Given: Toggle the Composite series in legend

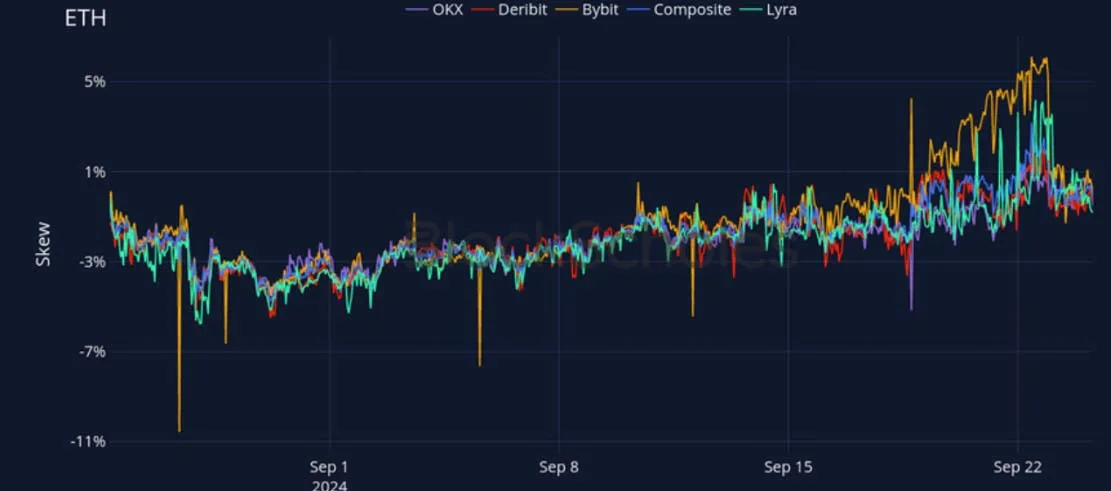Looking at the screenshot, I should click(678, 10).
